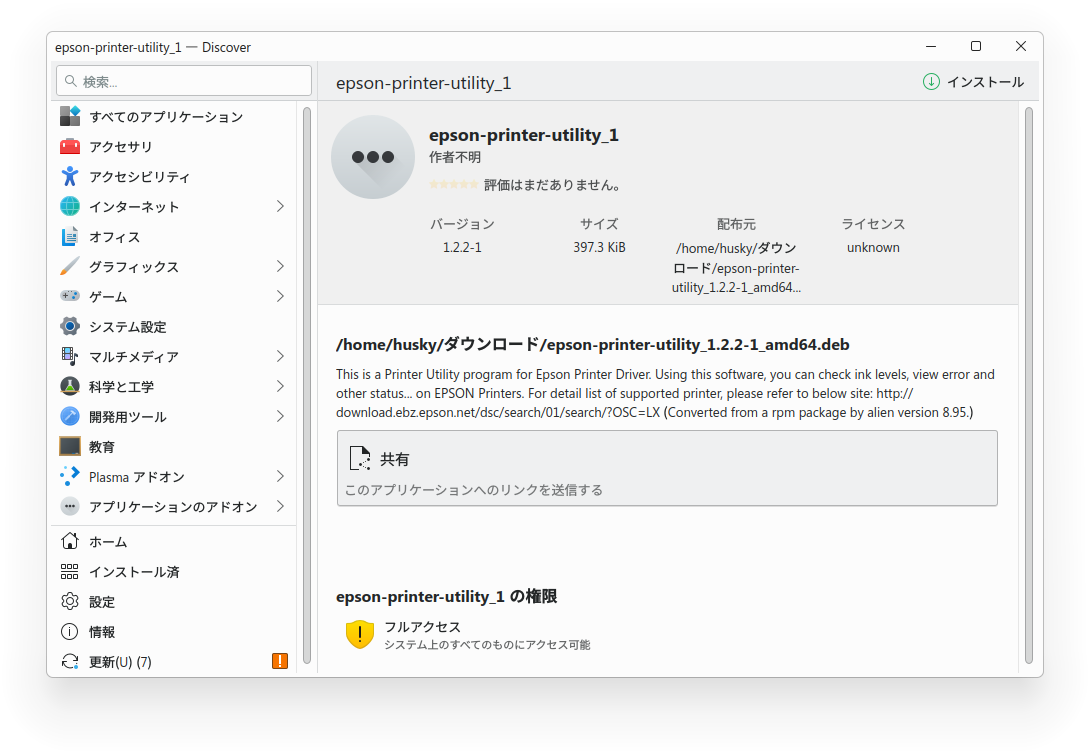Click the sidebar vertical scrollbar

pyautogui.click(x=307, y=386)
